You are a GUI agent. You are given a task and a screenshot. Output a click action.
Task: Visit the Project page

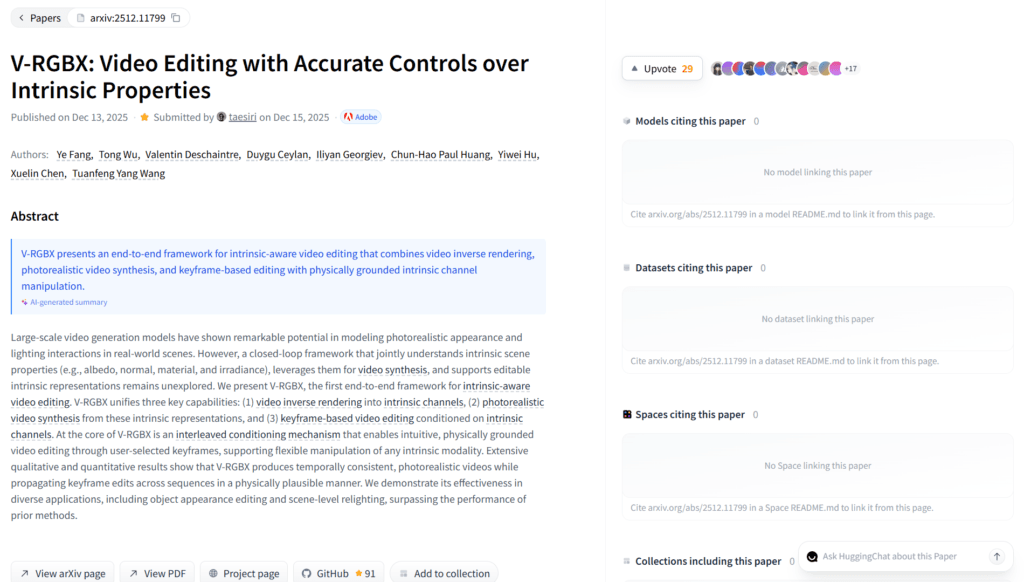243,573
